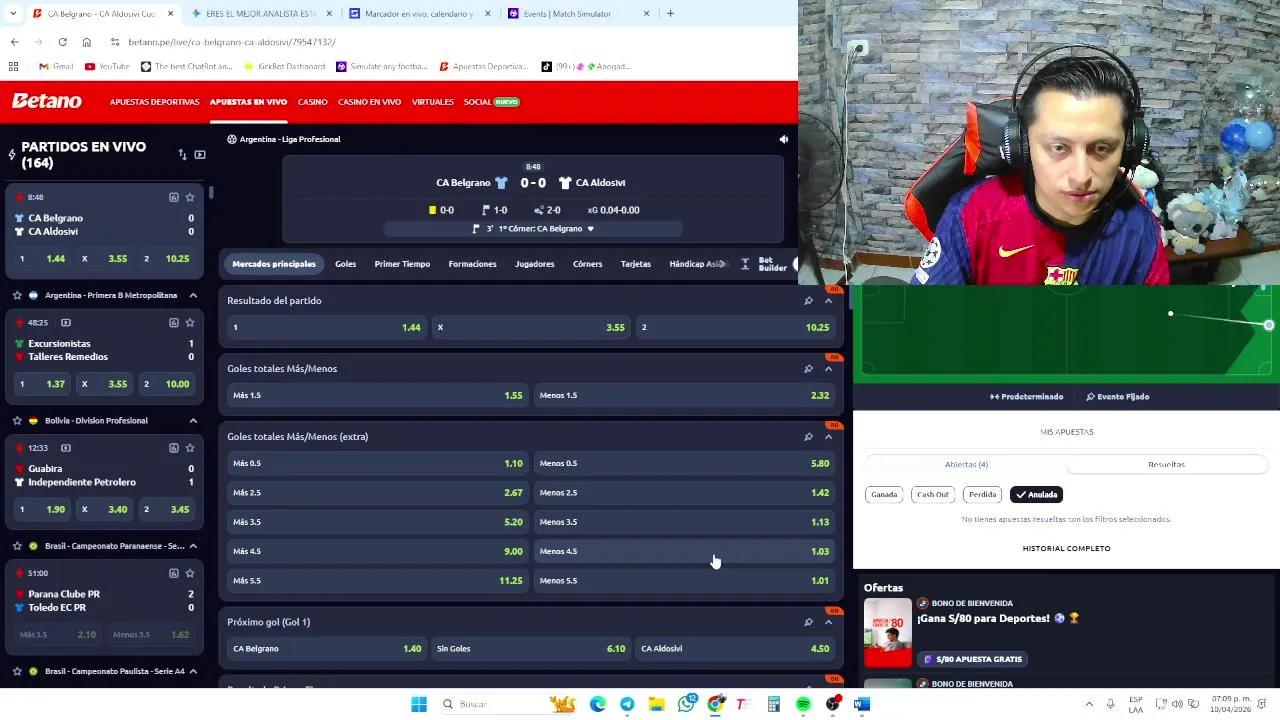1280x720 pixels.
Task: Open the Formaciones tab
Action: point(472,264)
